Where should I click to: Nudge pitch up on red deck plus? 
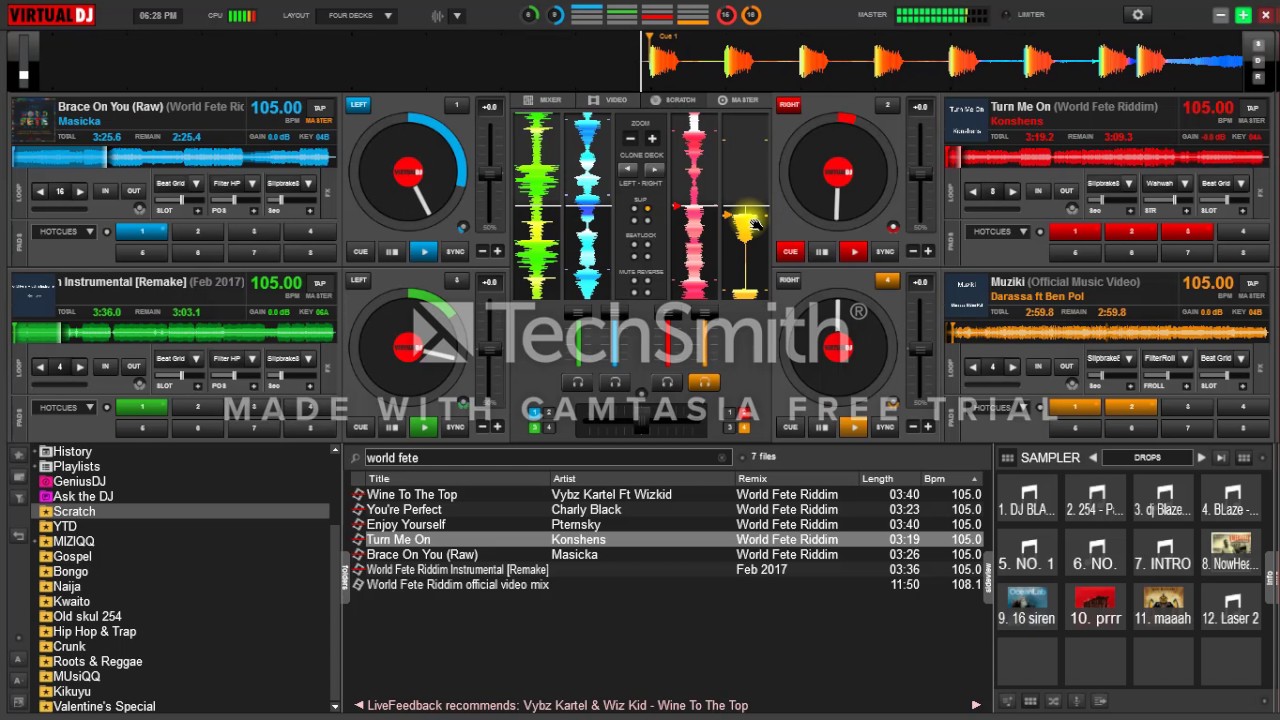tap(928, 251)
